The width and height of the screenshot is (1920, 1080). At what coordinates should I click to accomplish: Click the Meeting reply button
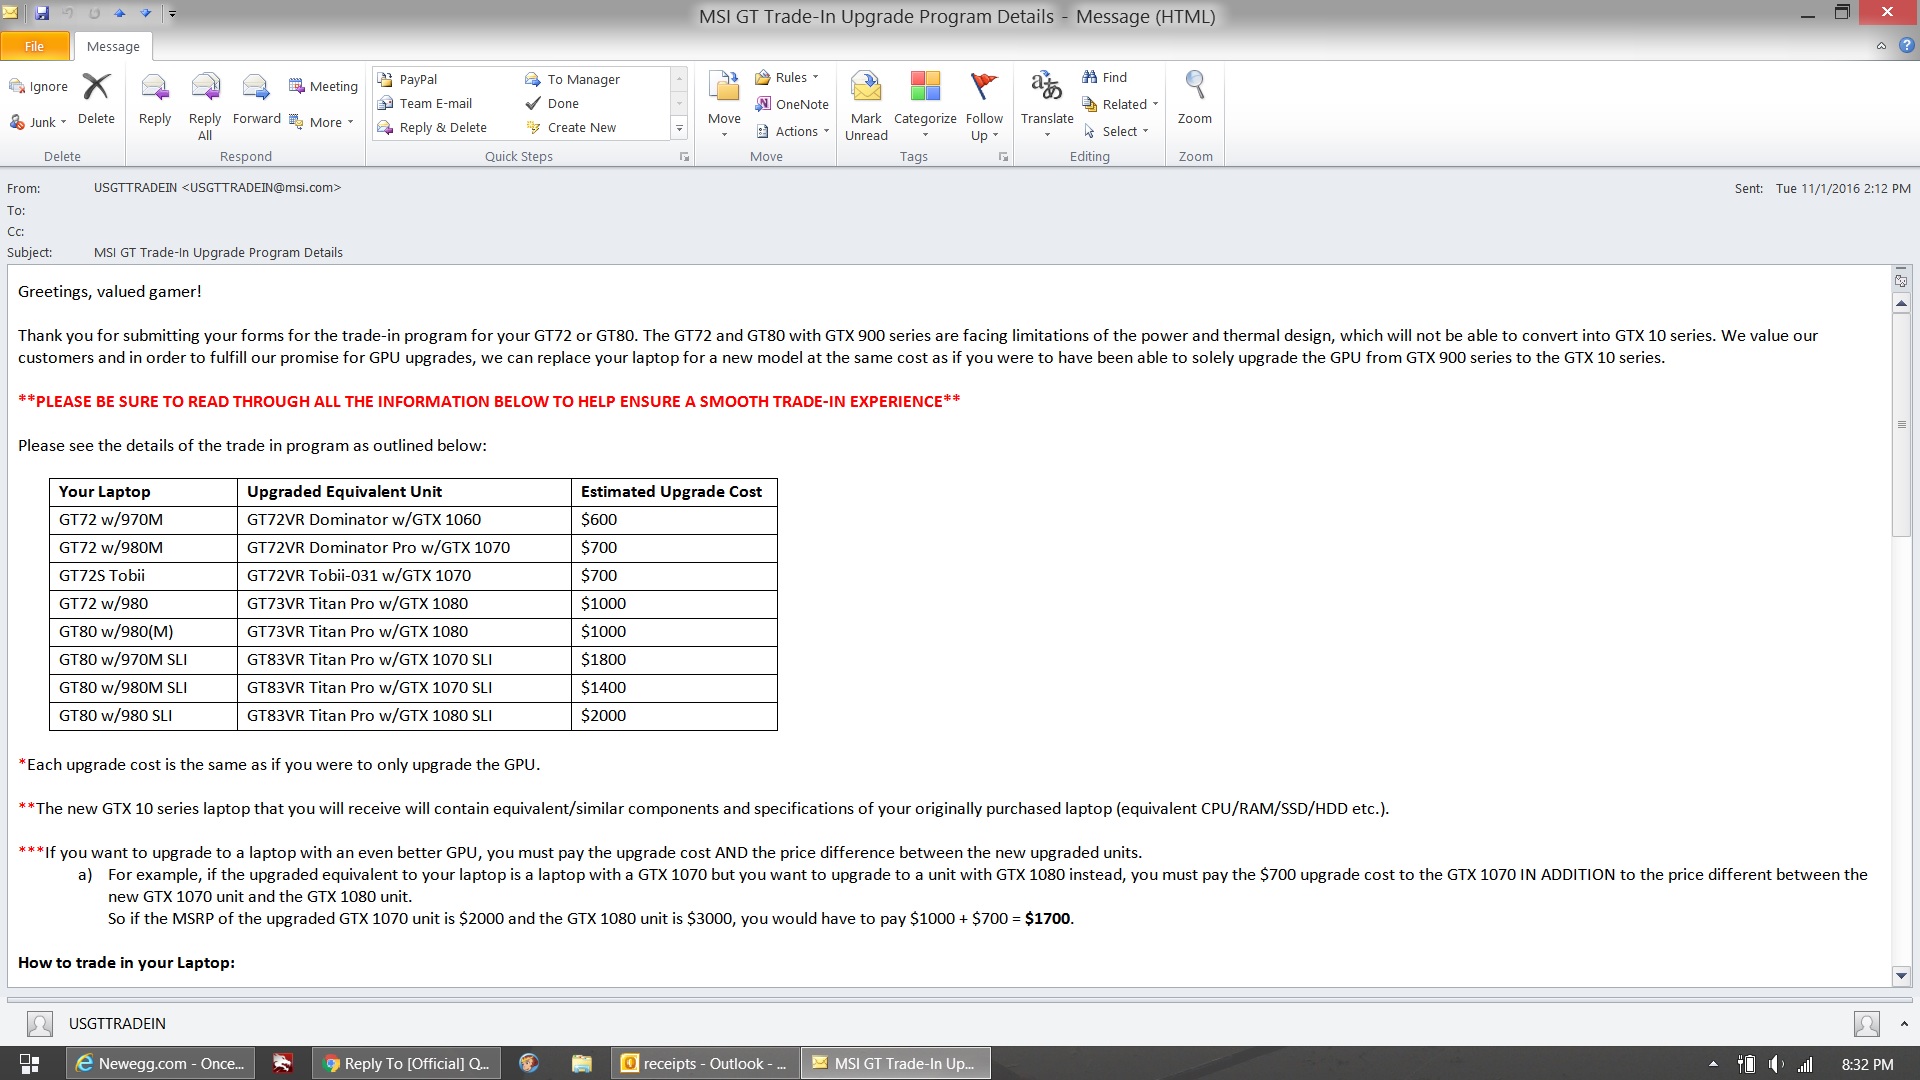point(323,87)
